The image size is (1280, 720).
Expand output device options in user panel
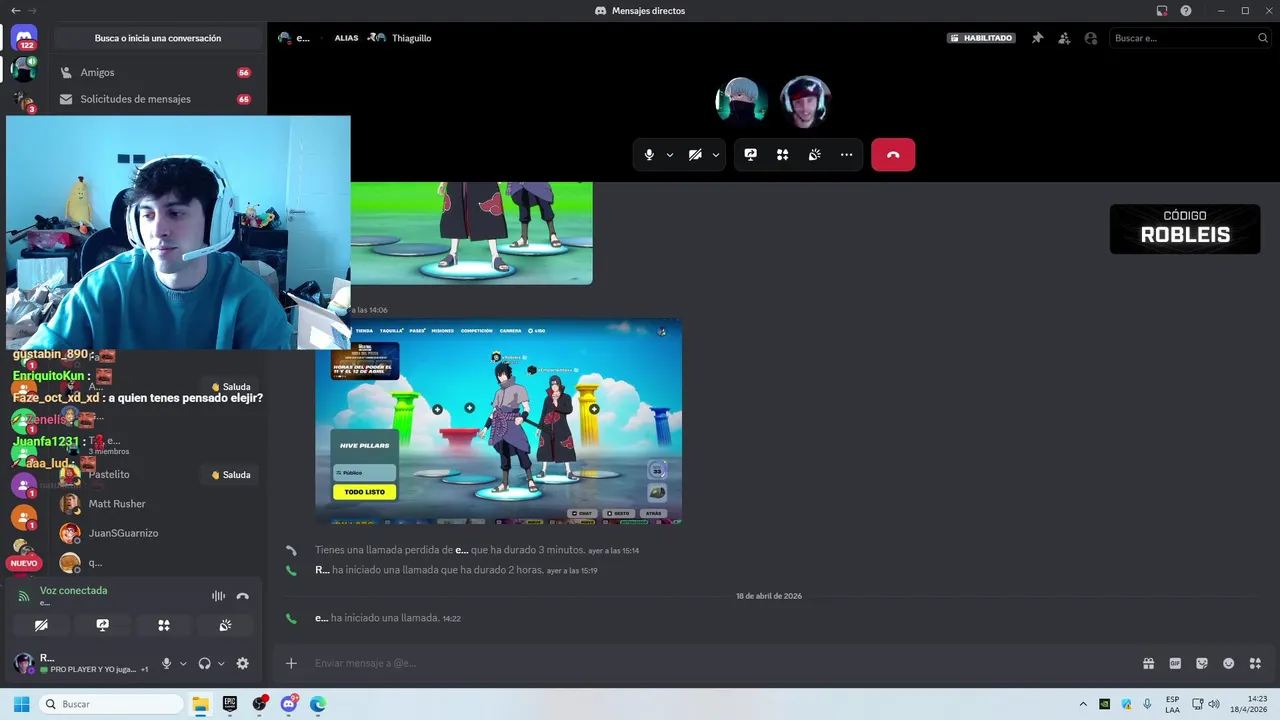click(221, 663)
